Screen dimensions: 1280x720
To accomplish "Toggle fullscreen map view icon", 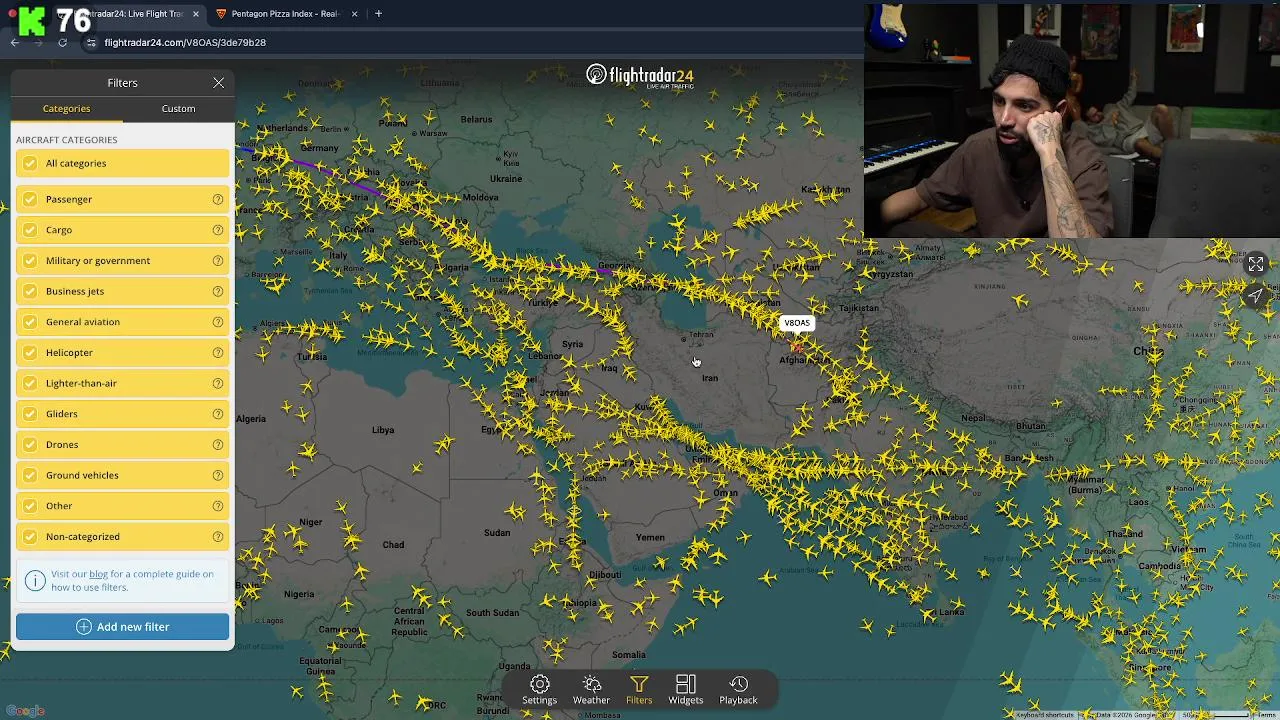I will [x=1256, y=264].
